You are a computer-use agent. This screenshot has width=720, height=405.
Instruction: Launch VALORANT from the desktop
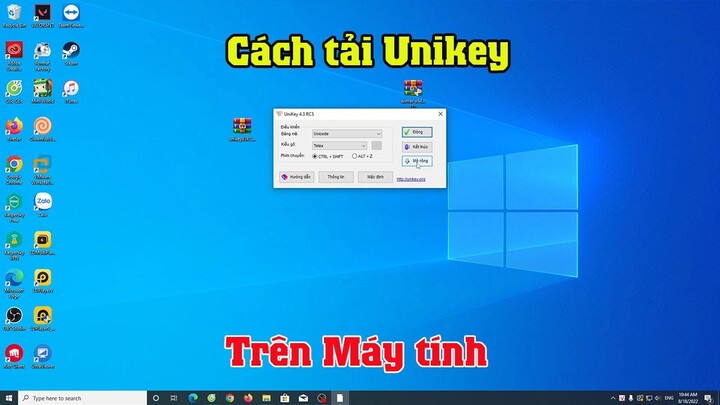[43, 16]
